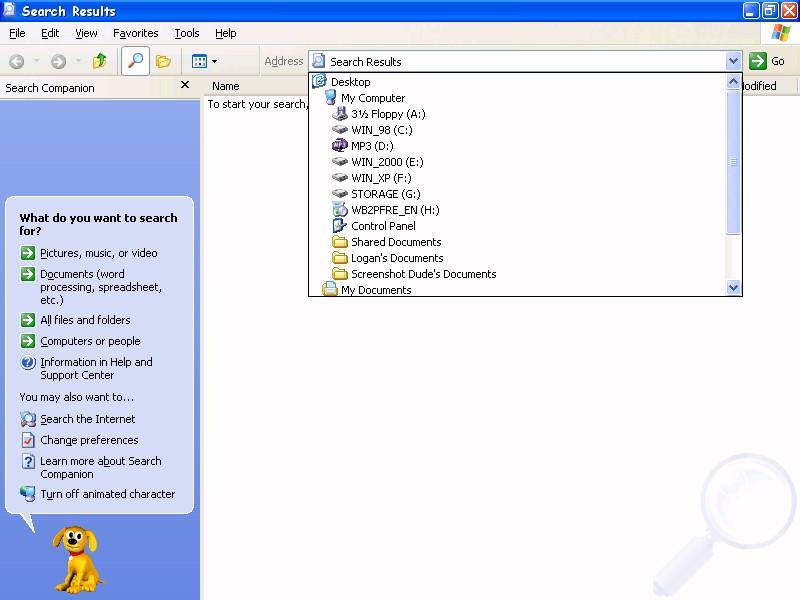Go back using the Back arrow button
The image size is (800, 600).
(x=16, y=62)
